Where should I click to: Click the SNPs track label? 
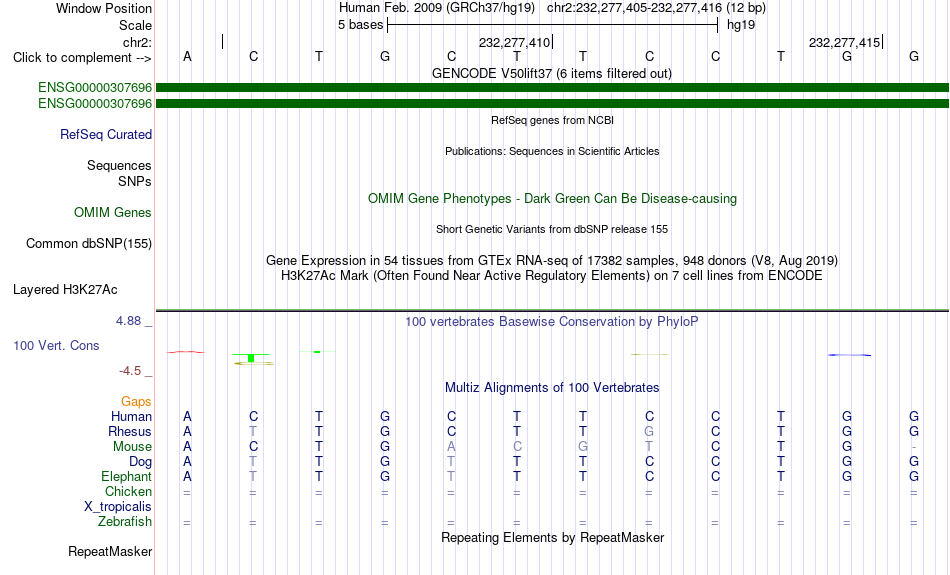coord(135,181)
